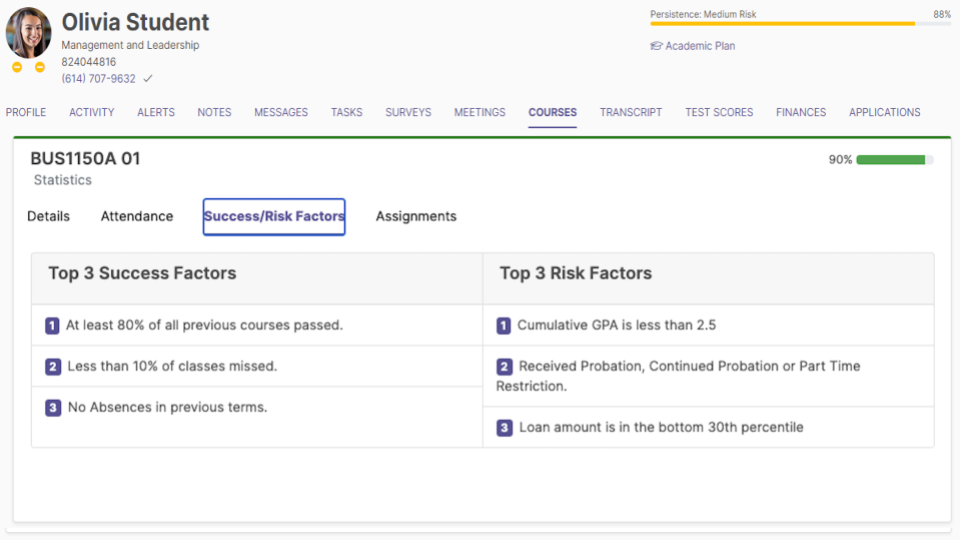The height and width of the screenshot is (540, 960).
Task: Click the first yellow minus indicator under the photo
Action: pos(17,67)
